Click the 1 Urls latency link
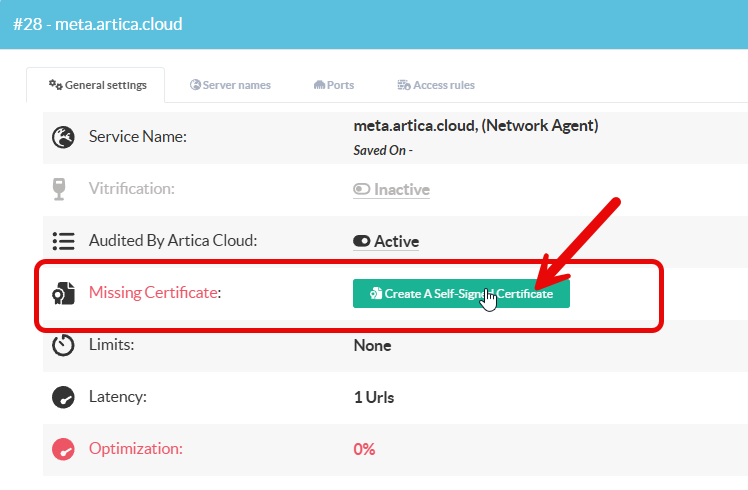The height and width of the screenshot is (490, 748). click(x=374, y=397)
